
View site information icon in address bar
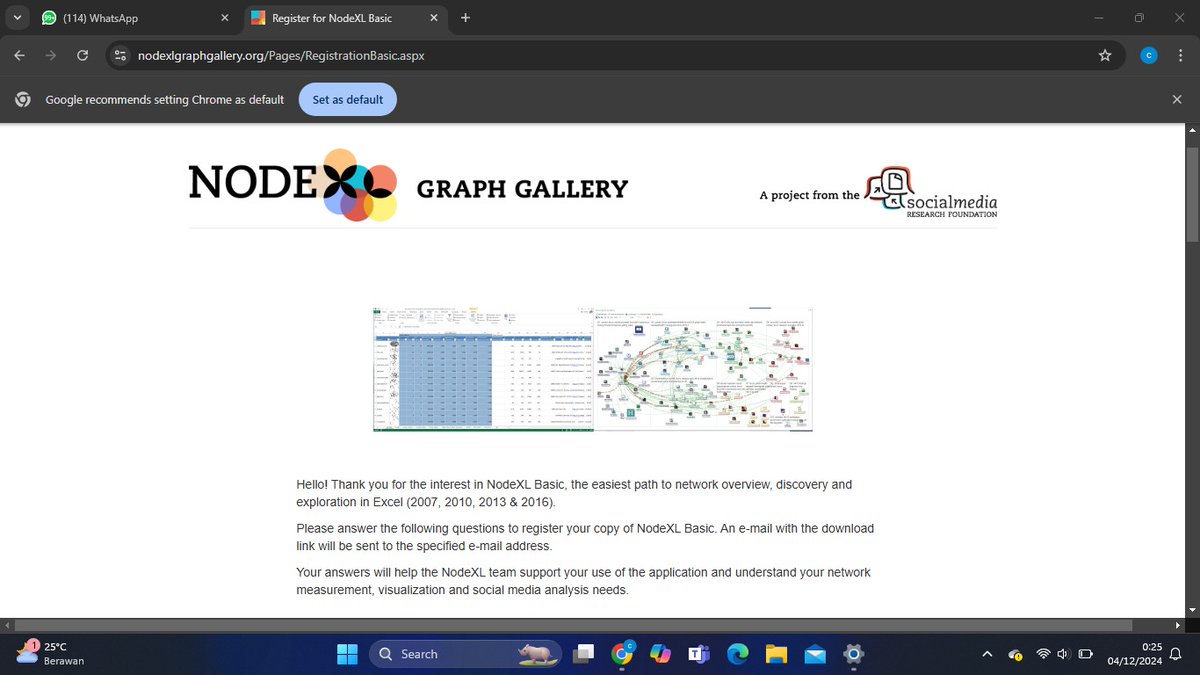click(x=120, y=56)
